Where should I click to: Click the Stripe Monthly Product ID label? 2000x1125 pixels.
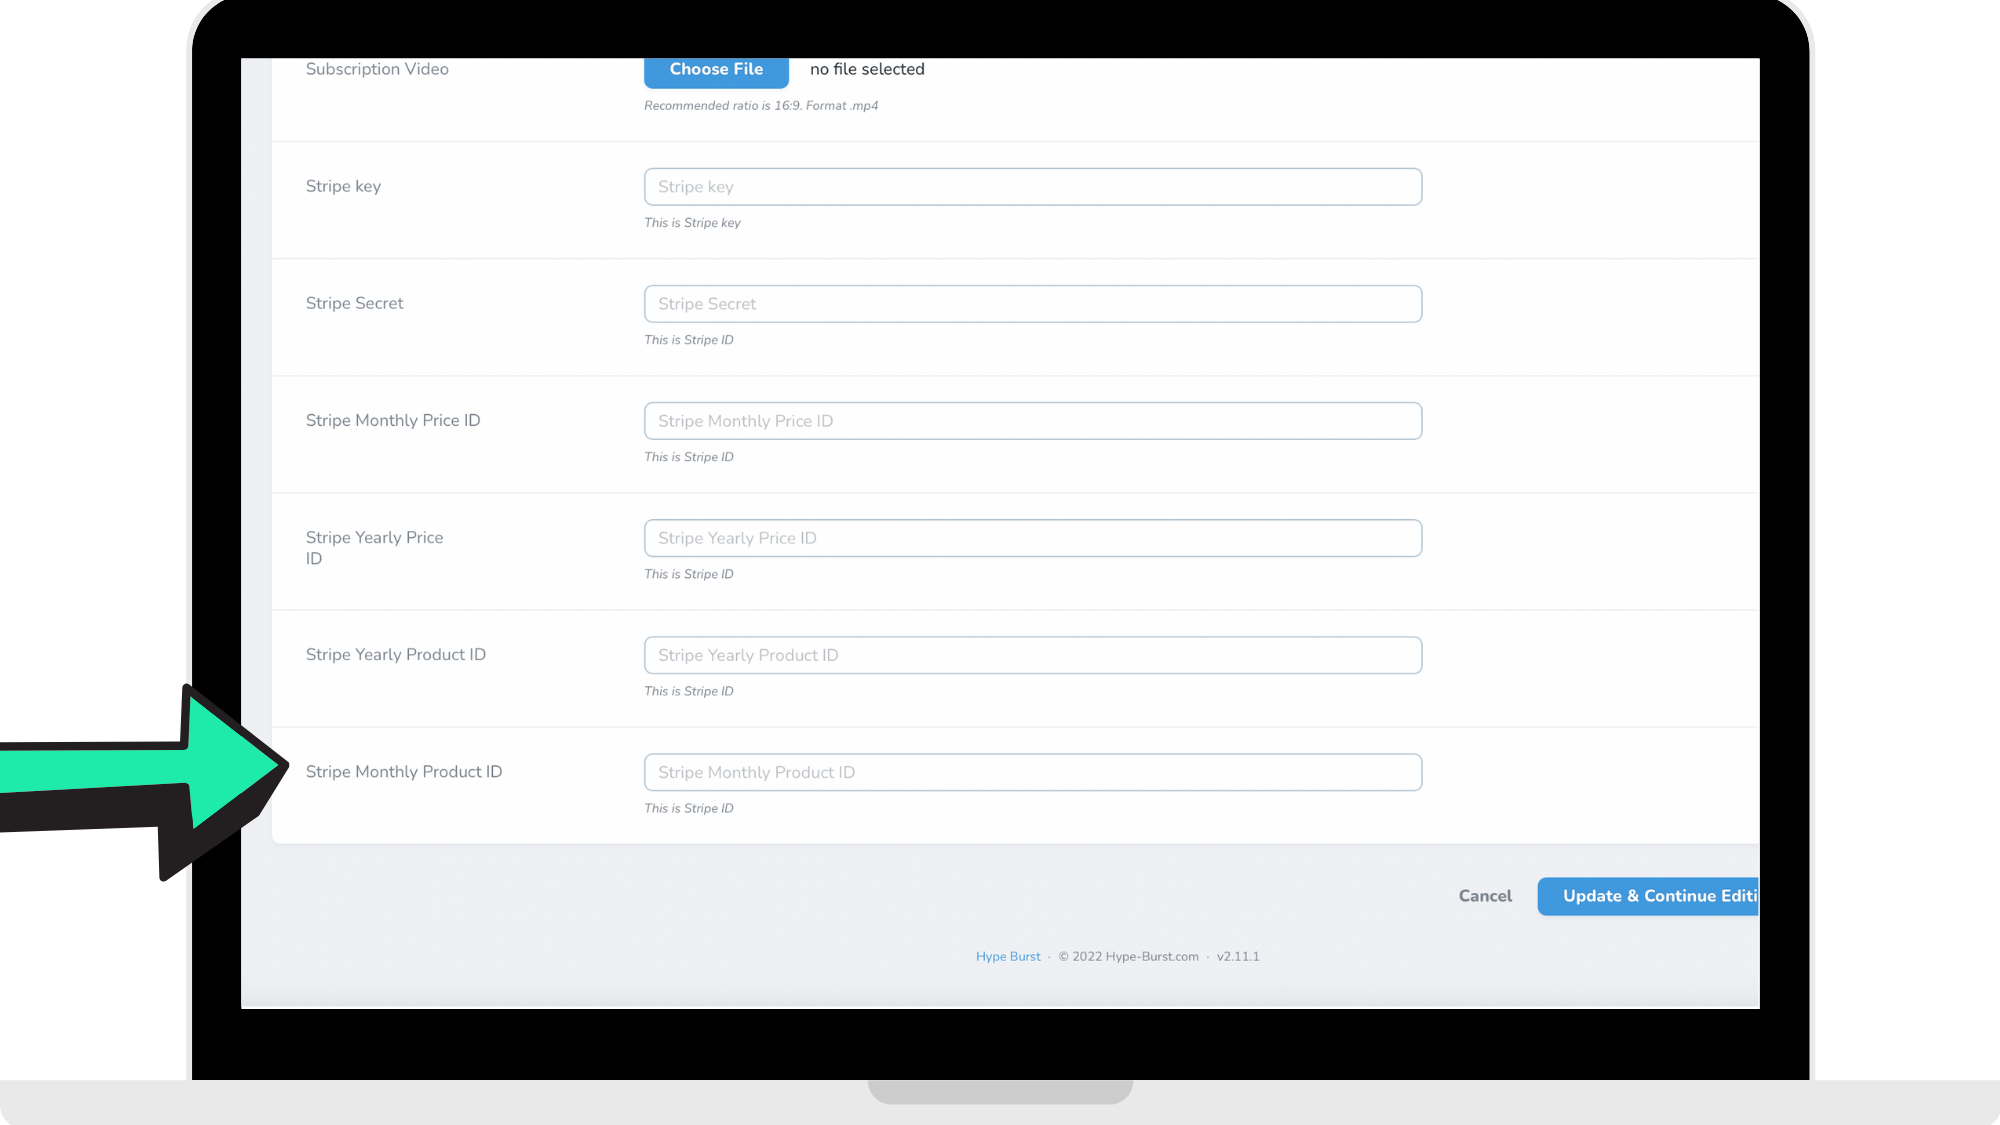(x=404, y=771)
